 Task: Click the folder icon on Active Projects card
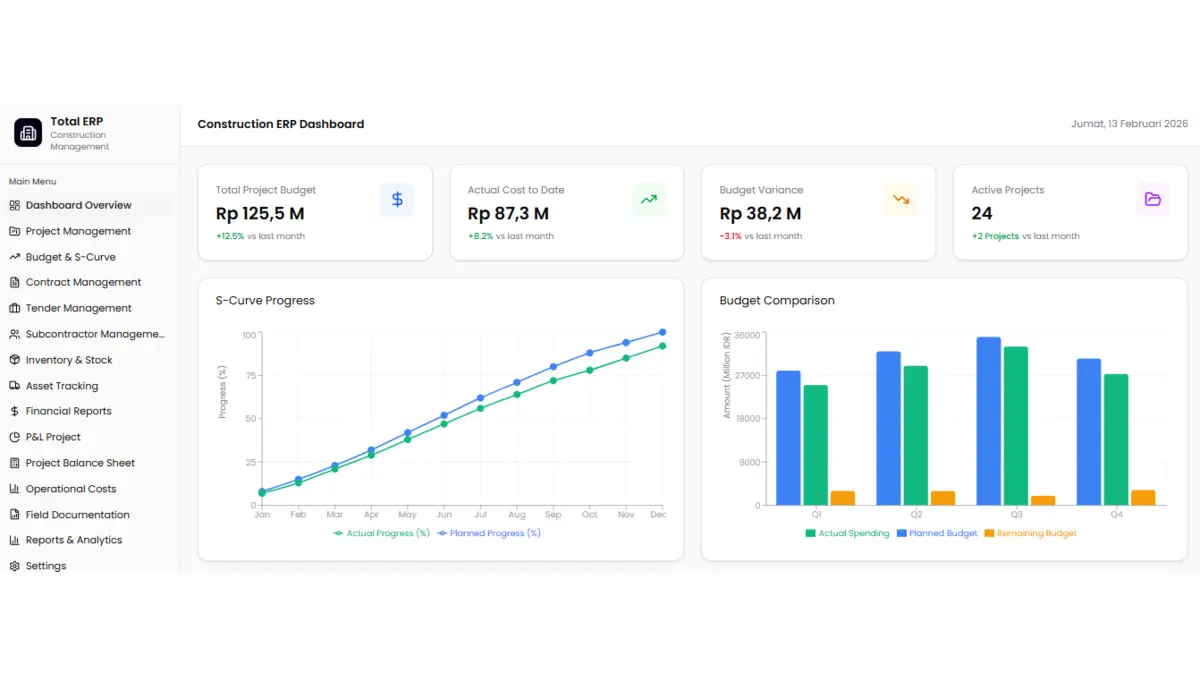pyautogui.click(x=1153, y=200)
